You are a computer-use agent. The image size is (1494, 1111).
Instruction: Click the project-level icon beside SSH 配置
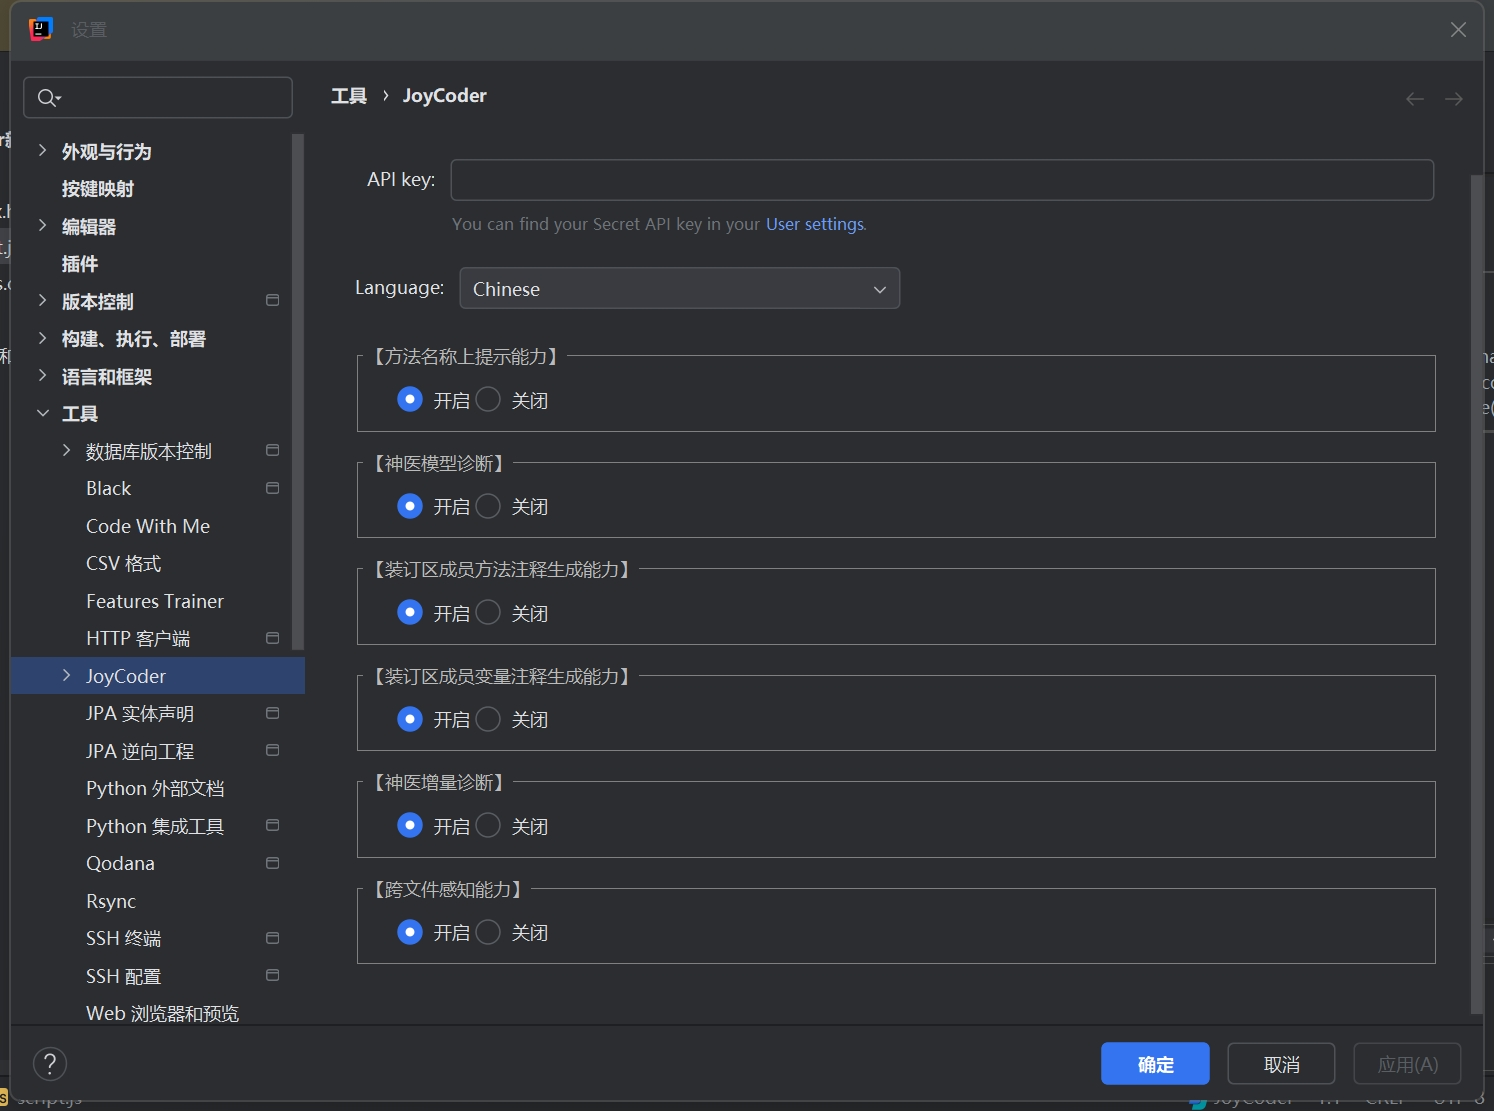(x=272, y=976)
